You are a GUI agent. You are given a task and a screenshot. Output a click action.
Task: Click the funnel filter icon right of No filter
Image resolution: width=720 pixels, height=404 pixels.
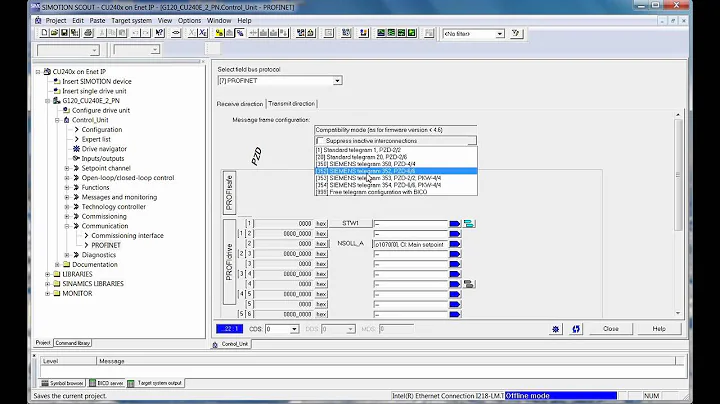point(516,33)
